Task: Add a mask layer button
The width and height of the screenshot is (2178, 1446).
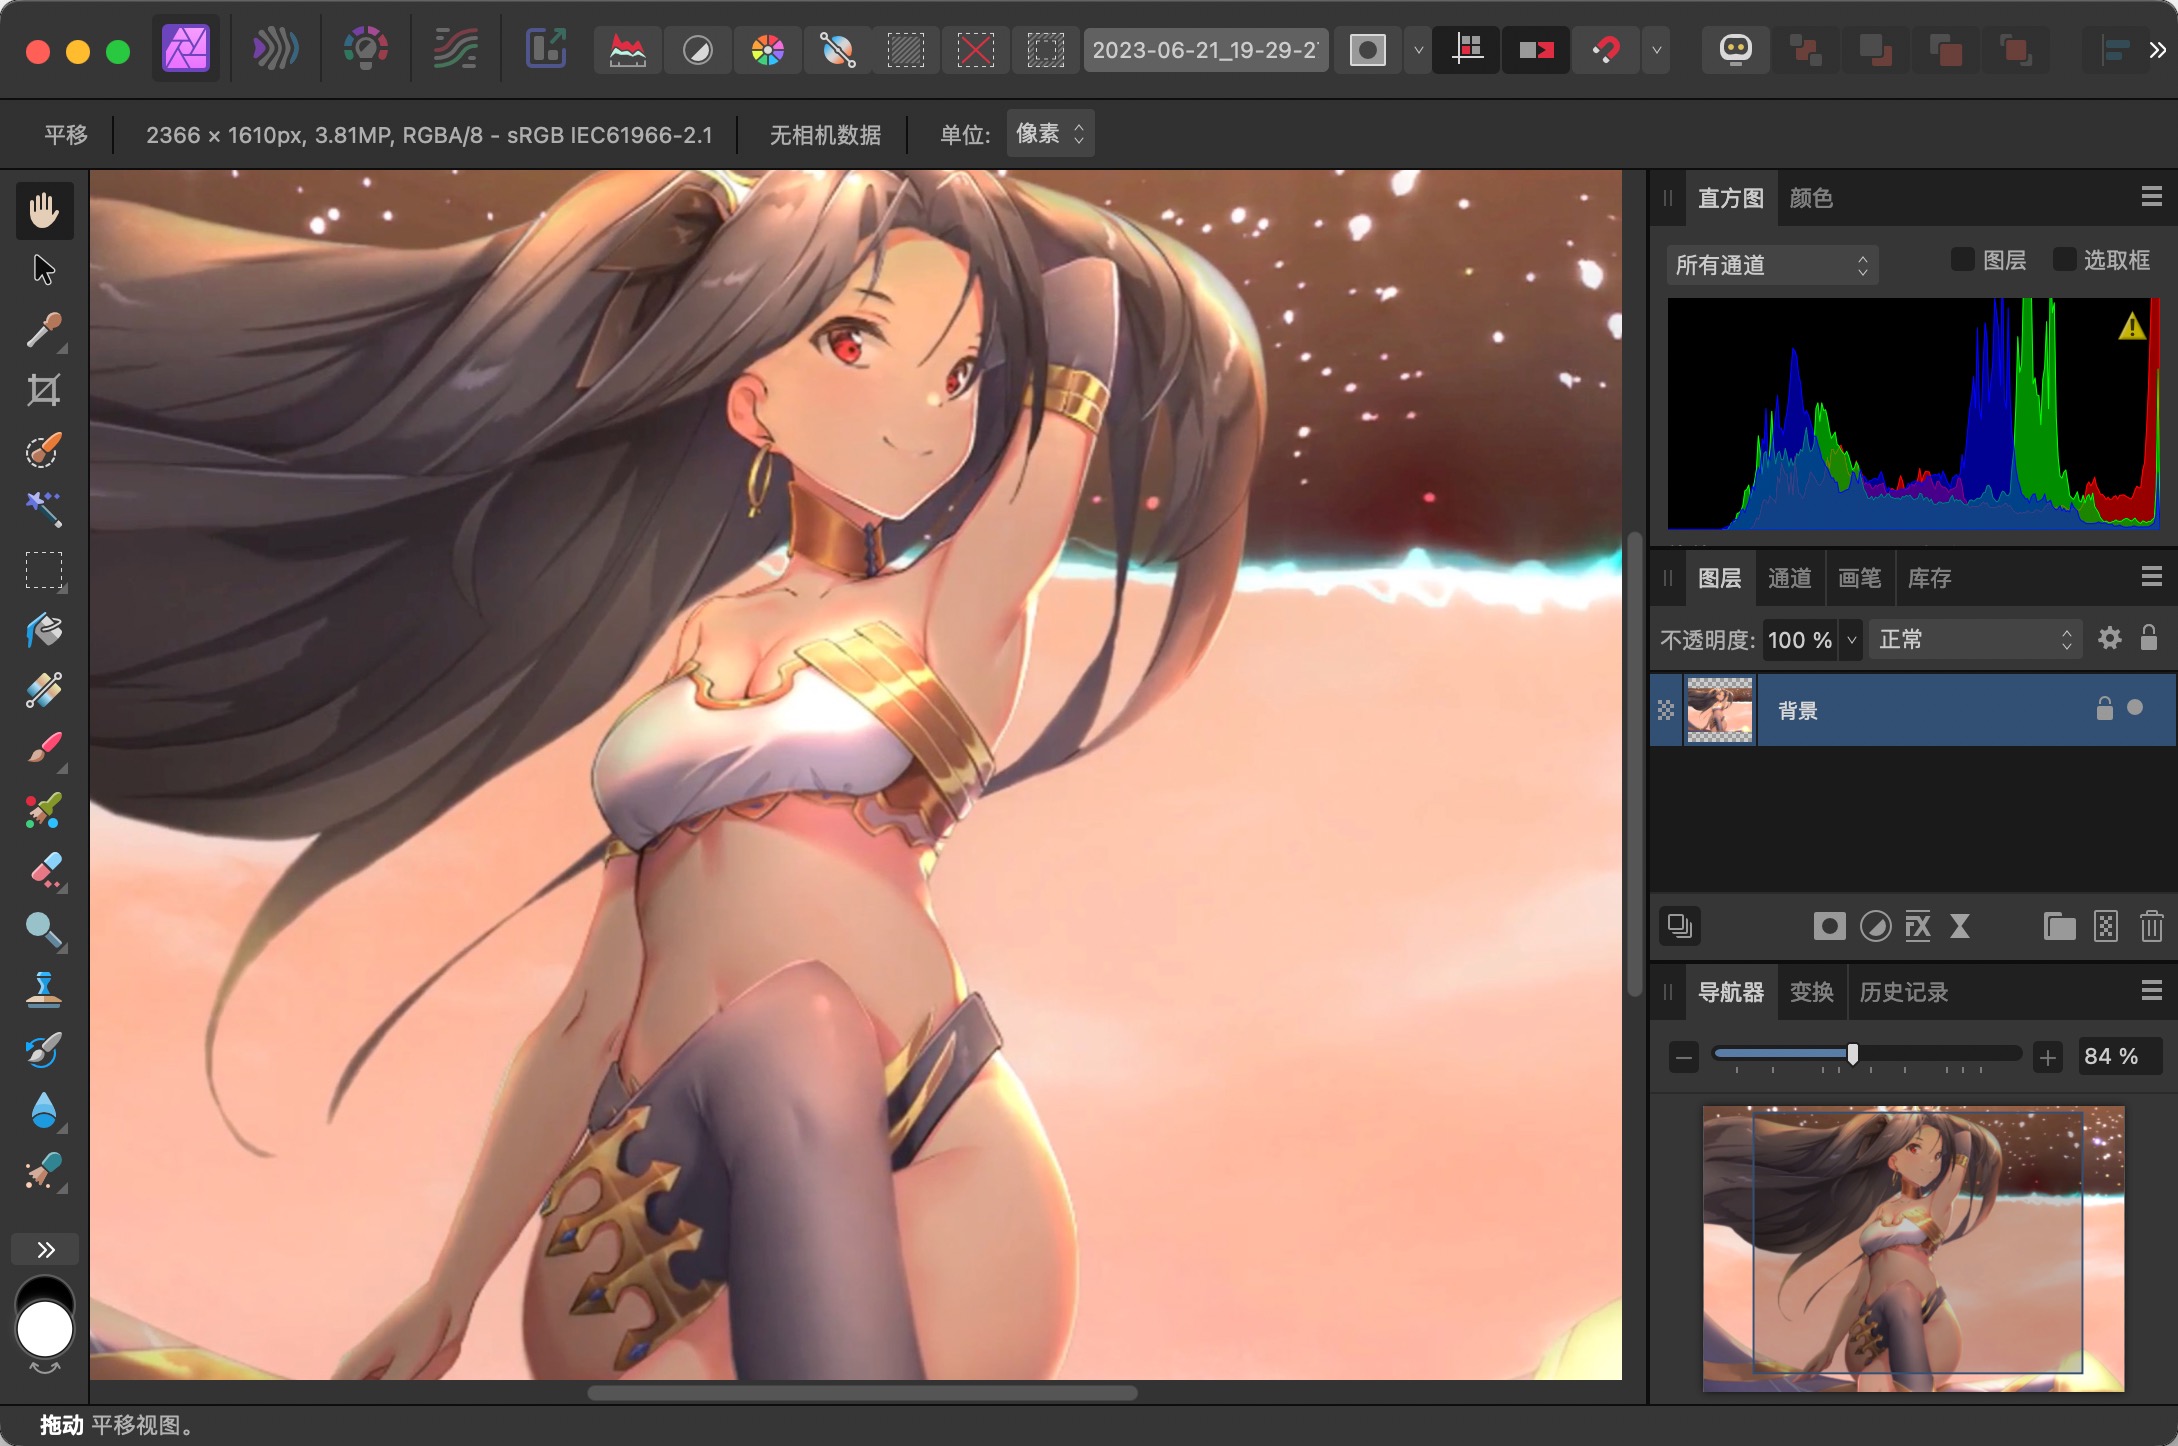Action: pos(1829,927)
